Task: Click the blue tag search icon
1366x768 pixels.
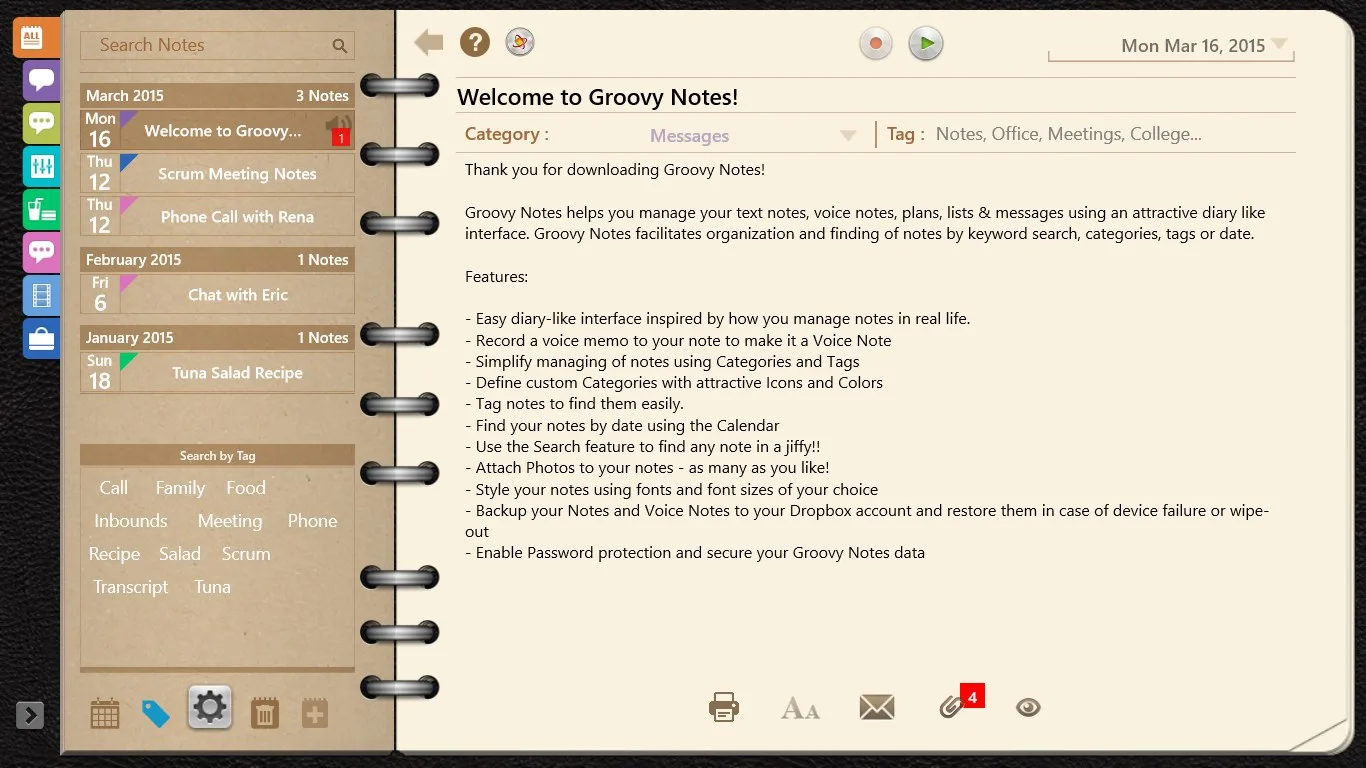Action: pos(156,713)
